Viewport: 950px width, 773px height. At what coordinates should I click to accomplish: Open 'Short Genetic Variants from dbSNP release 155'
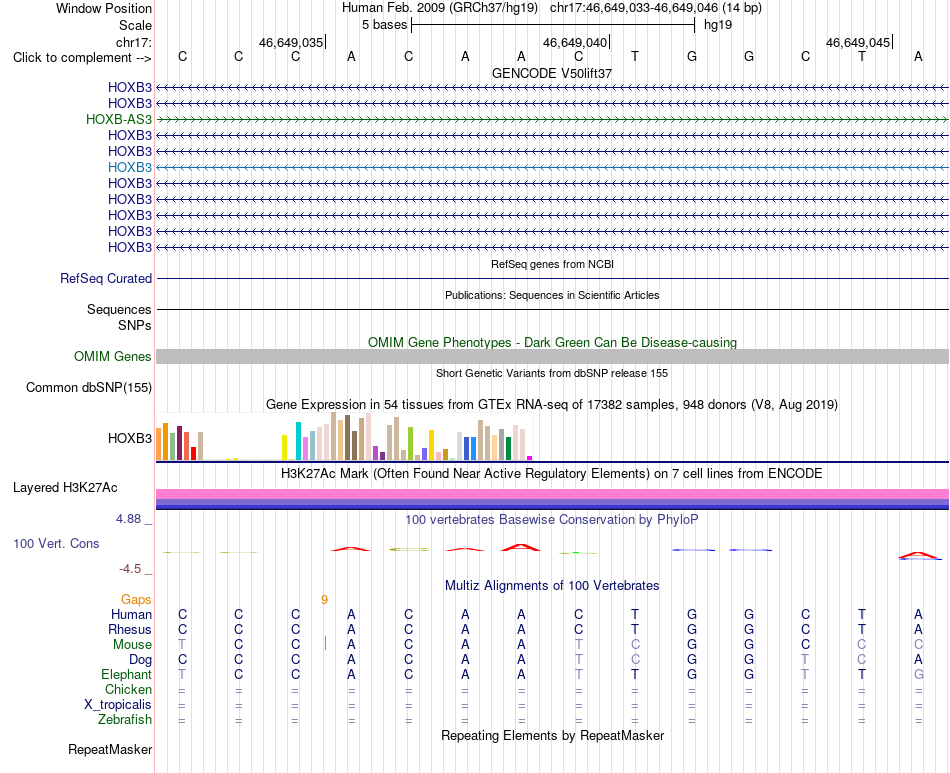552,373
